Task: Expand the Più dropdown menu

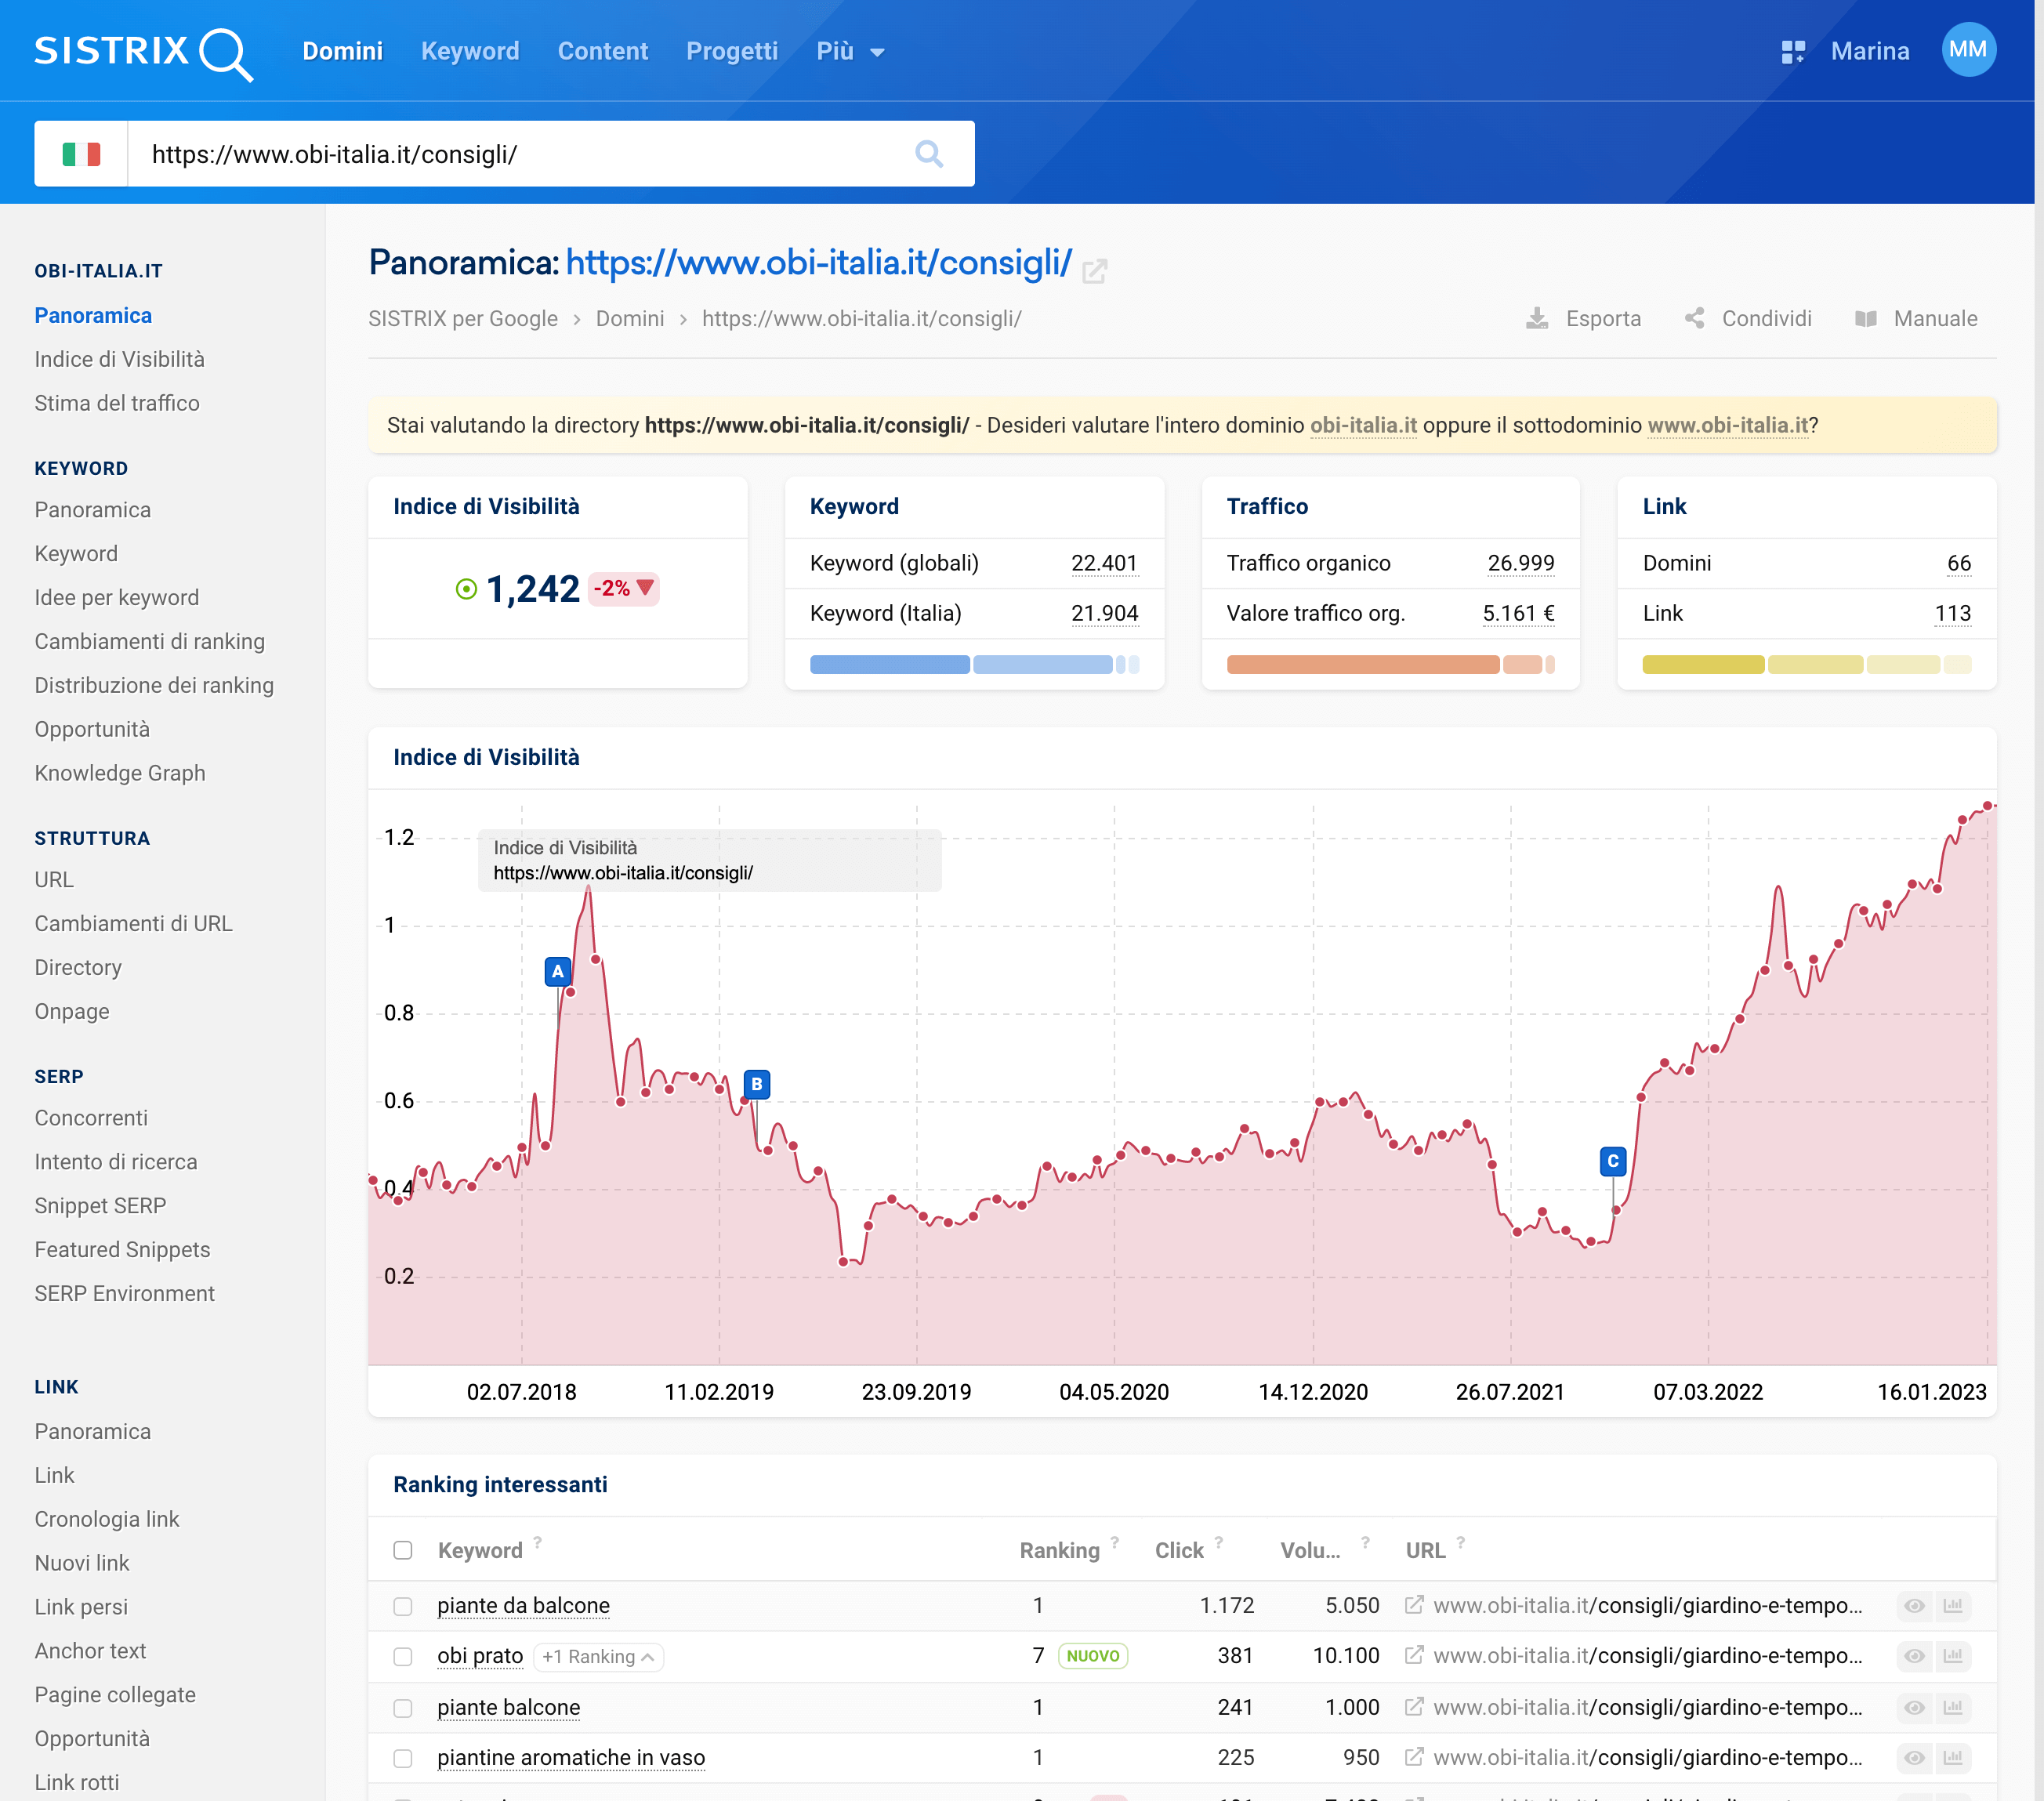Action: tap(850, 51)
